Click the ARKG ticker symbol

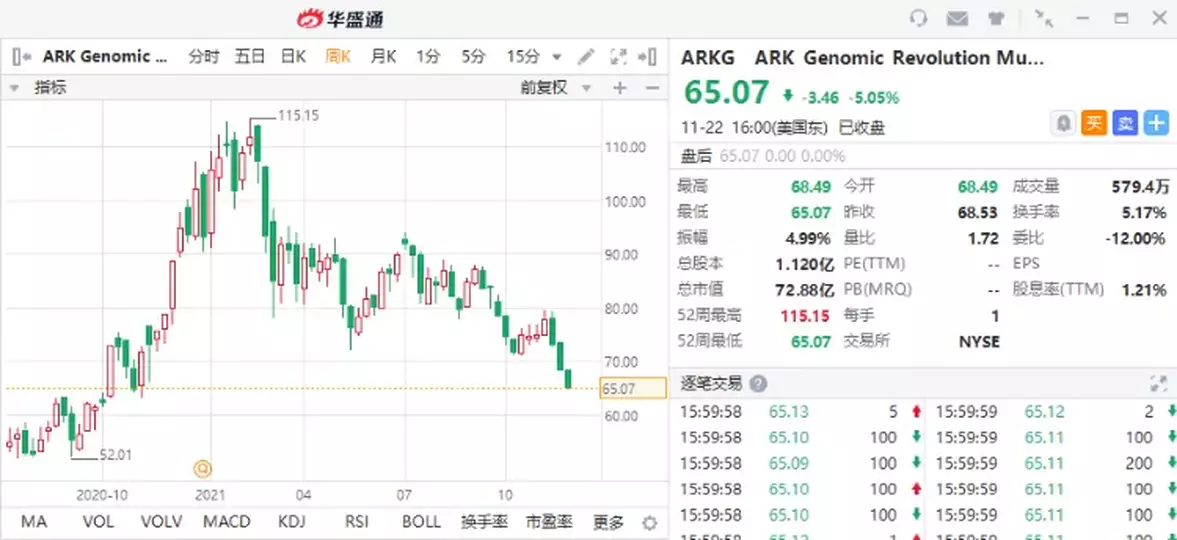tap(709, 58)
